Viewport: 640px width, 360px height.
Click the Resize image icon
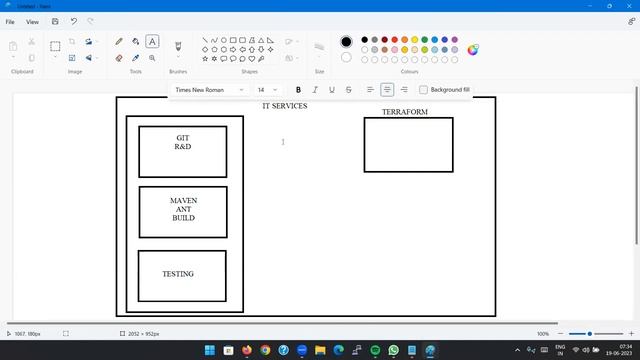[72, 58]
